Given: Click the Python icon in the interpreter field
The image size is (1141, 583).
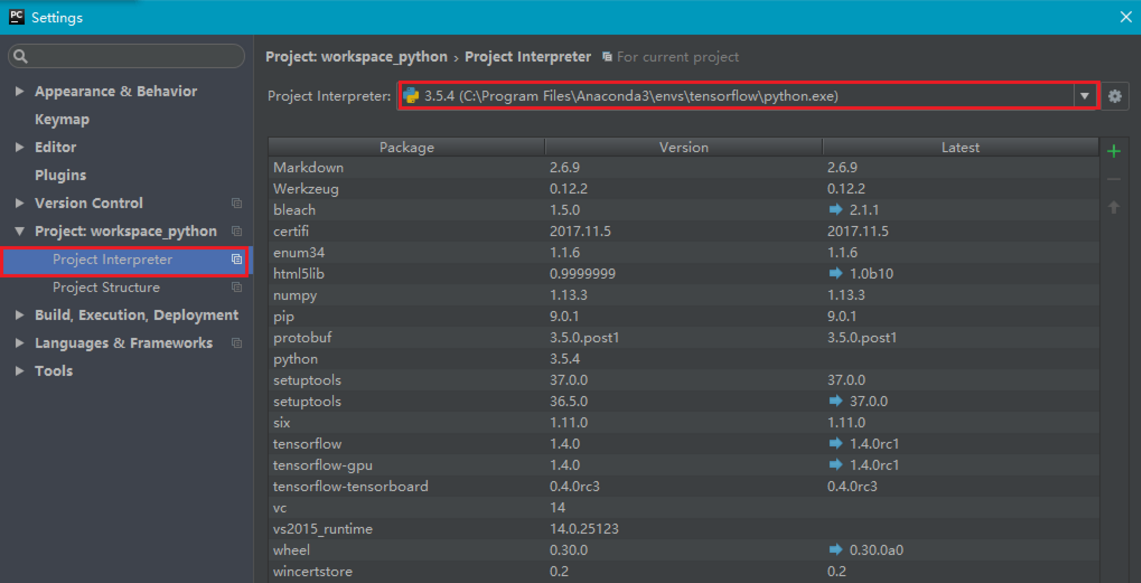Looking at the screenshot, I should click(411, 96).
